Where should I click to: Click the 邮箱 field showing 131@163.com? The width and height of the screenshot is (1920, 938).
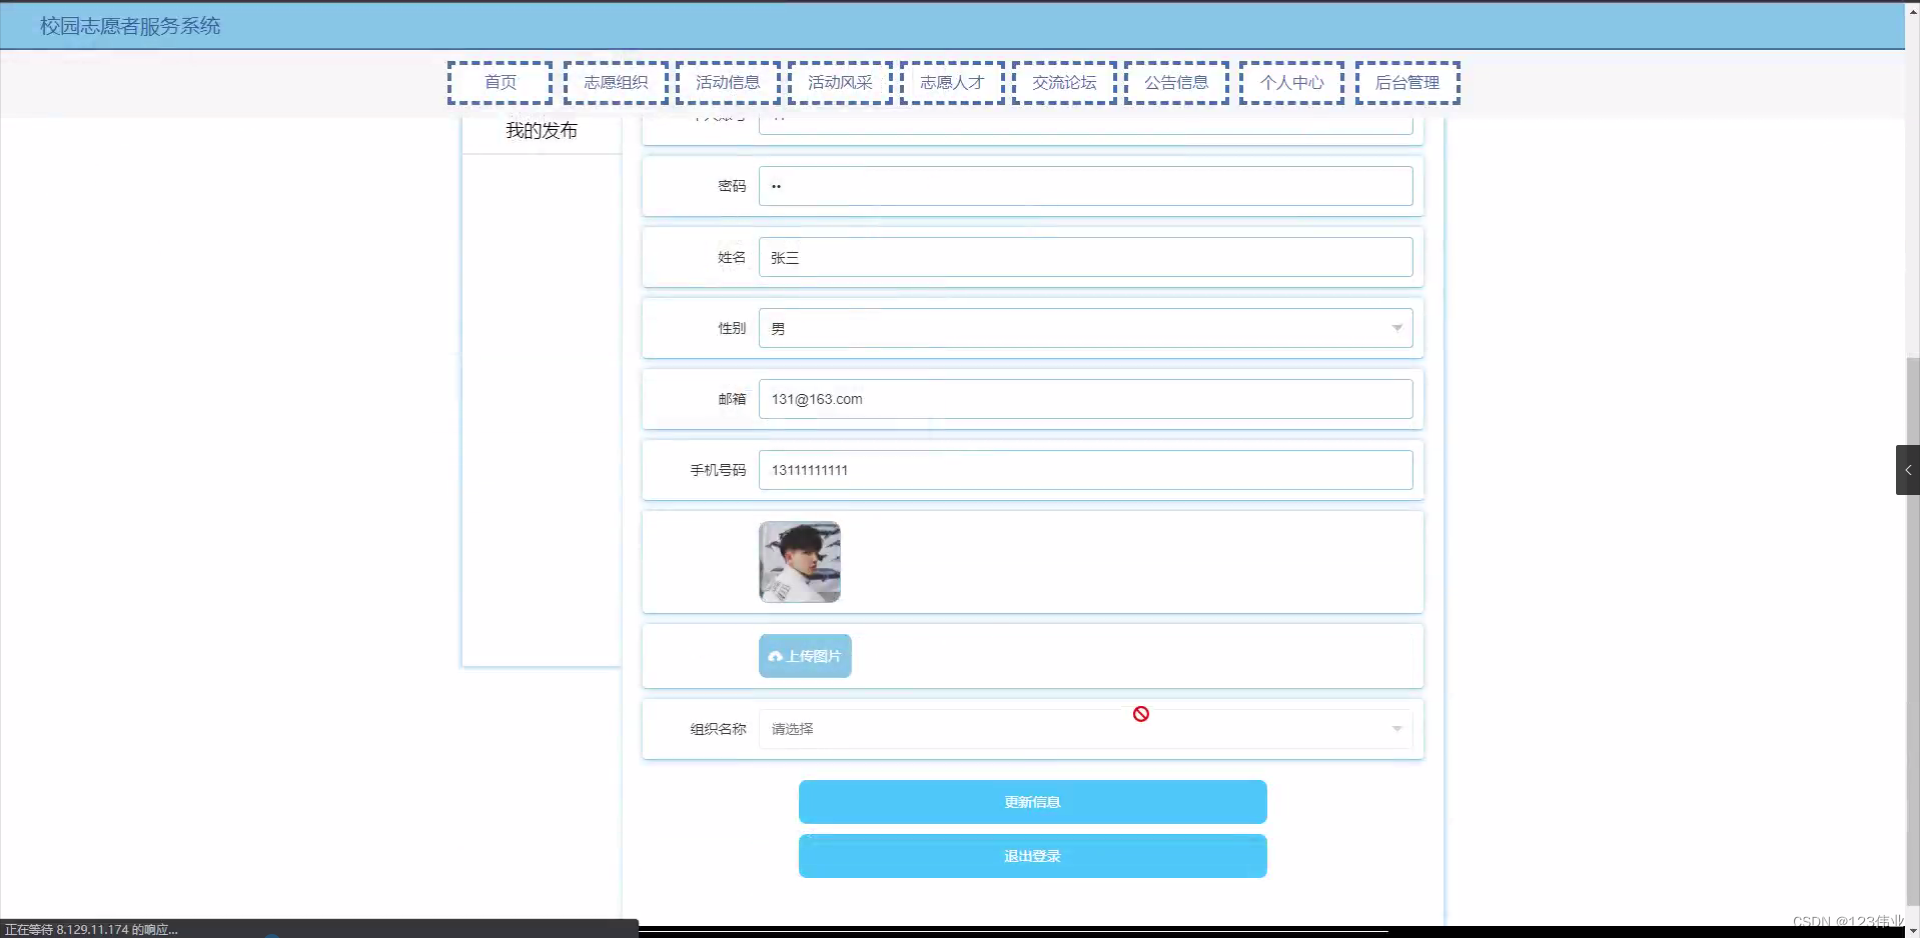pos(1085,398)
